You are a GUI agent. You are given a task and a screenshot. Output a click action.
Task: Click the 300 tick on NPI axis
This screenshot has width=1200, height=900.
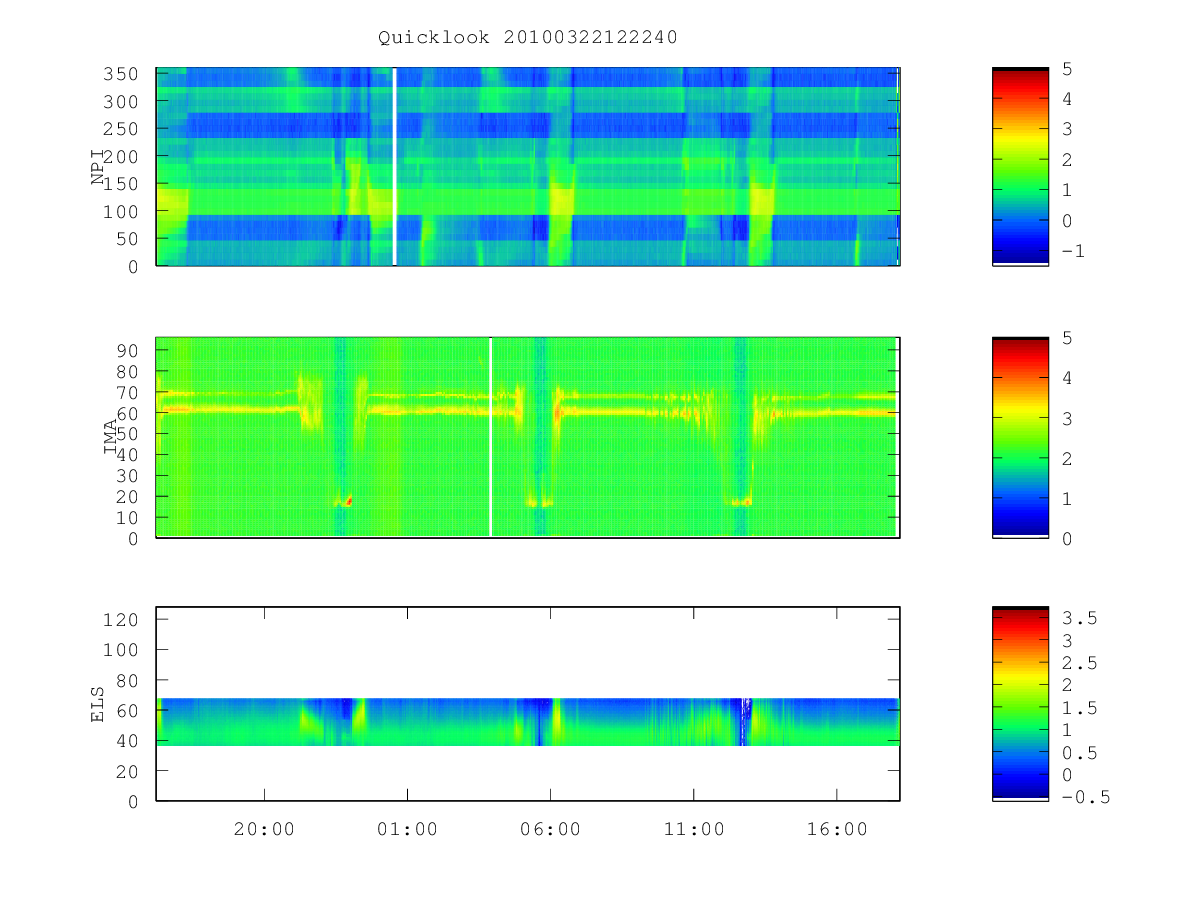[x=121, y=102]
